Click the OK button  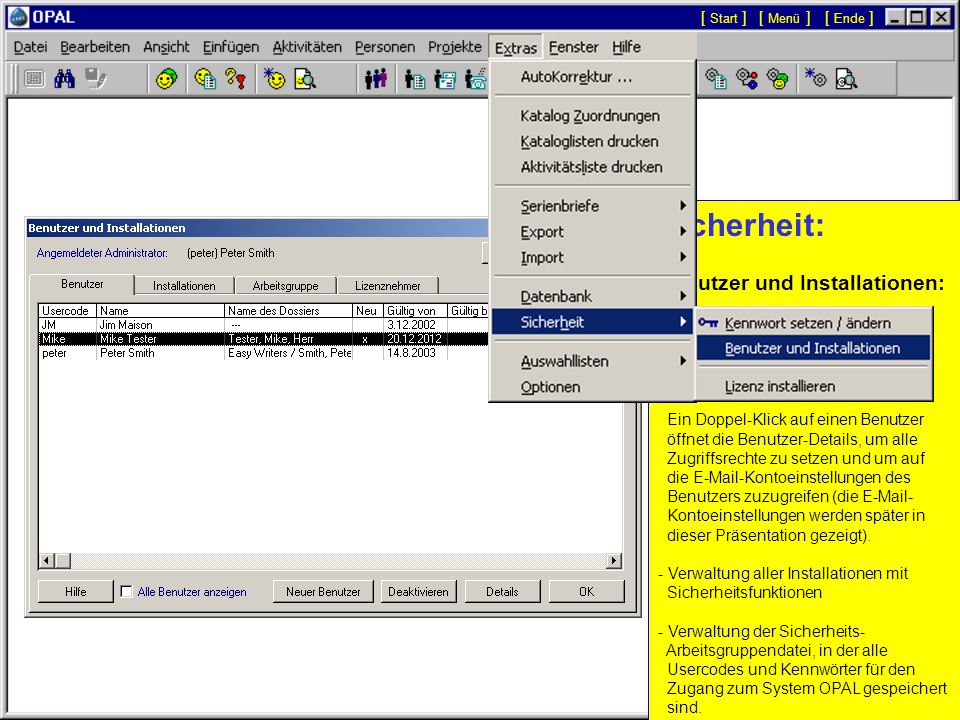click(587, 591)
